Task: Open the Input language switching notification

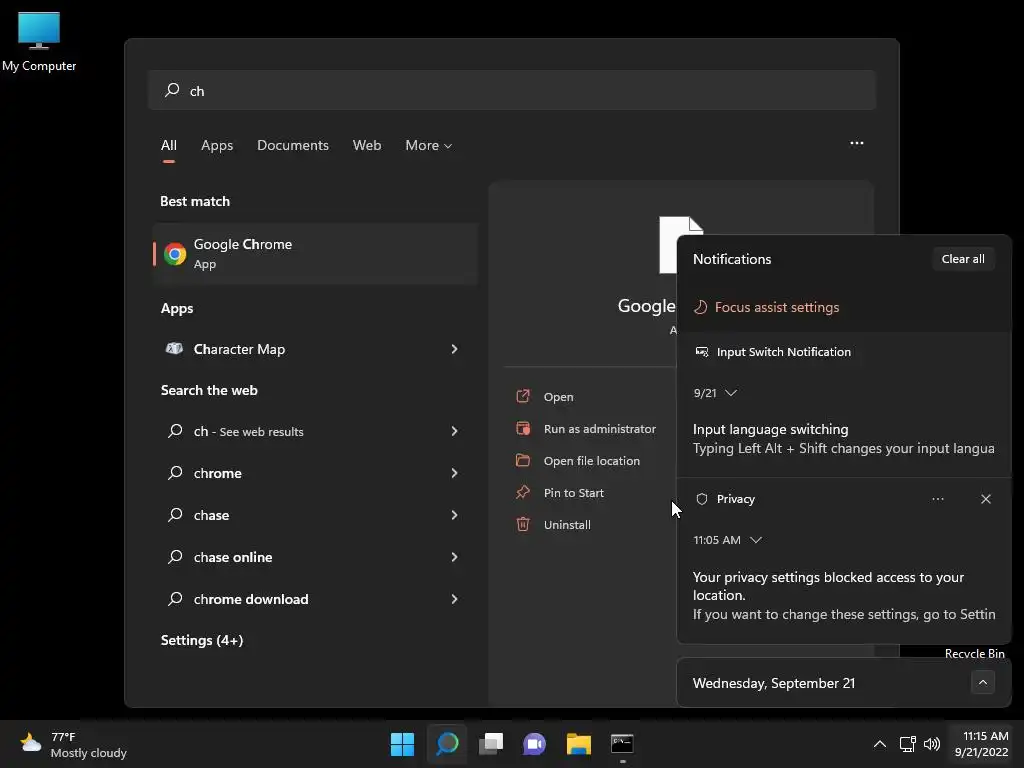Action: [844, 438]
